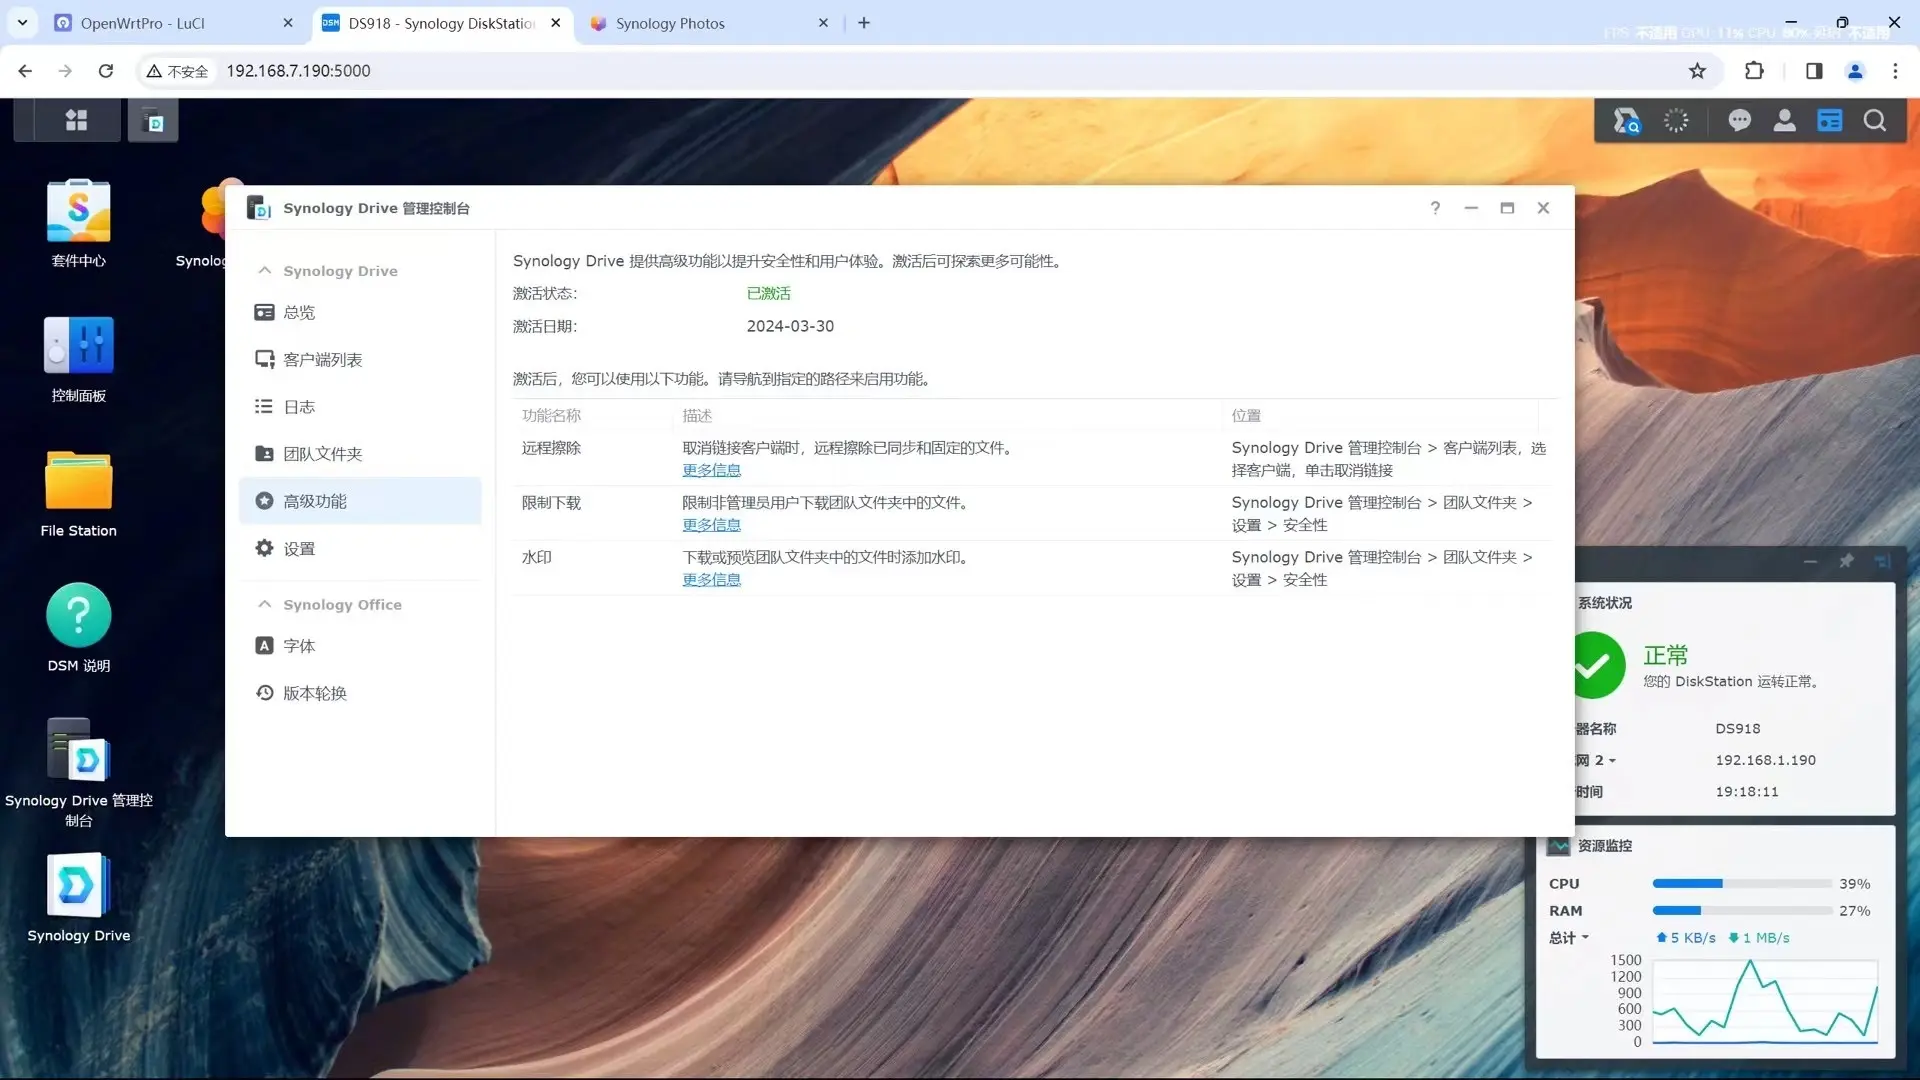
Task: Open 设置 in the sidebar
Action: [x=360, y=548]
